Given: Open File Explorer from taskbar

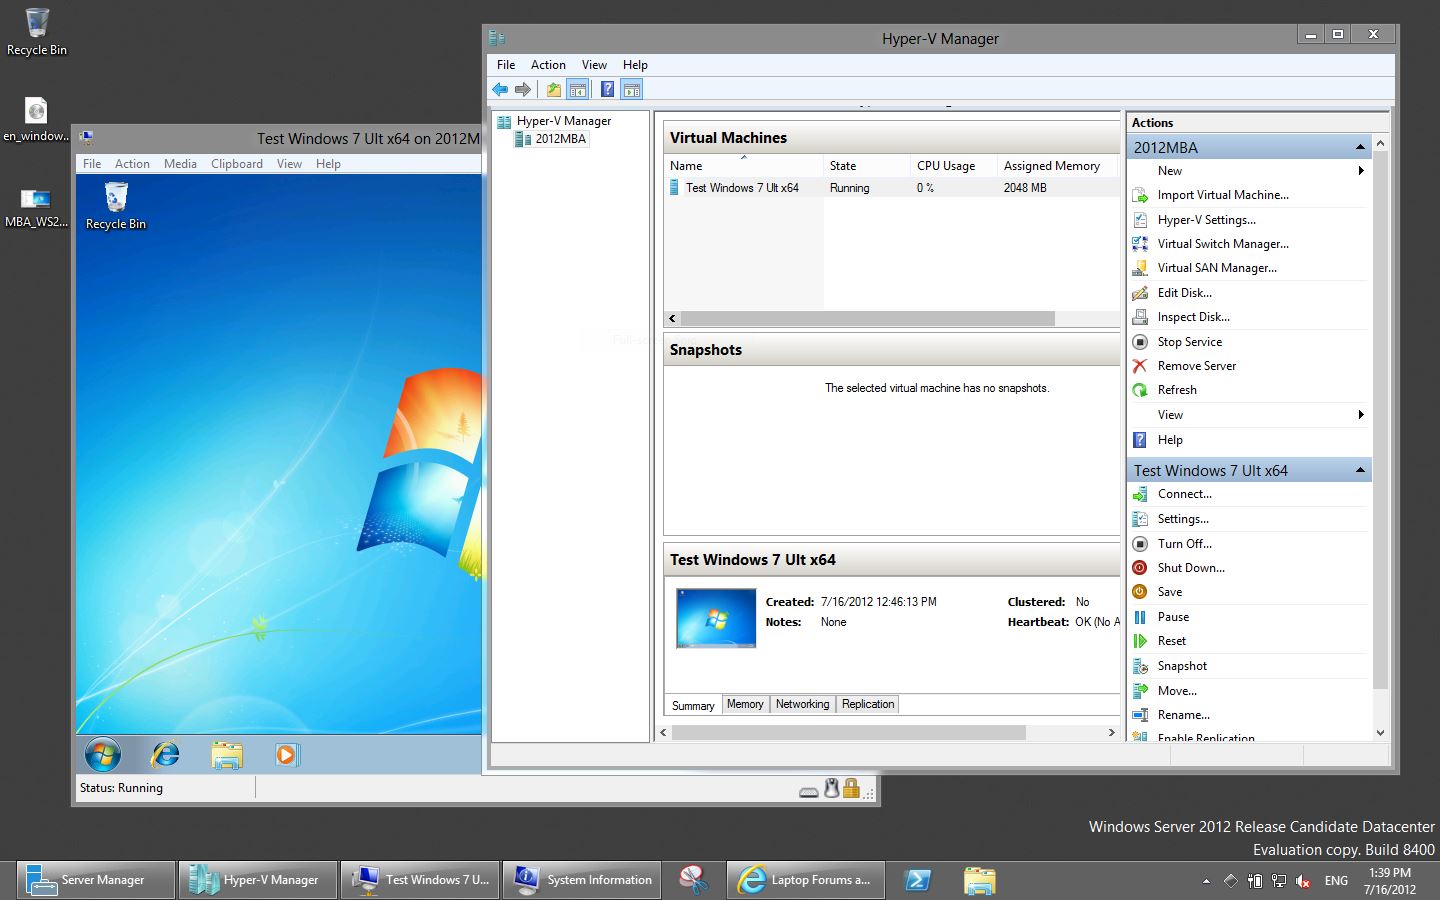Looking at the screenshot, I should pos(980,880).
